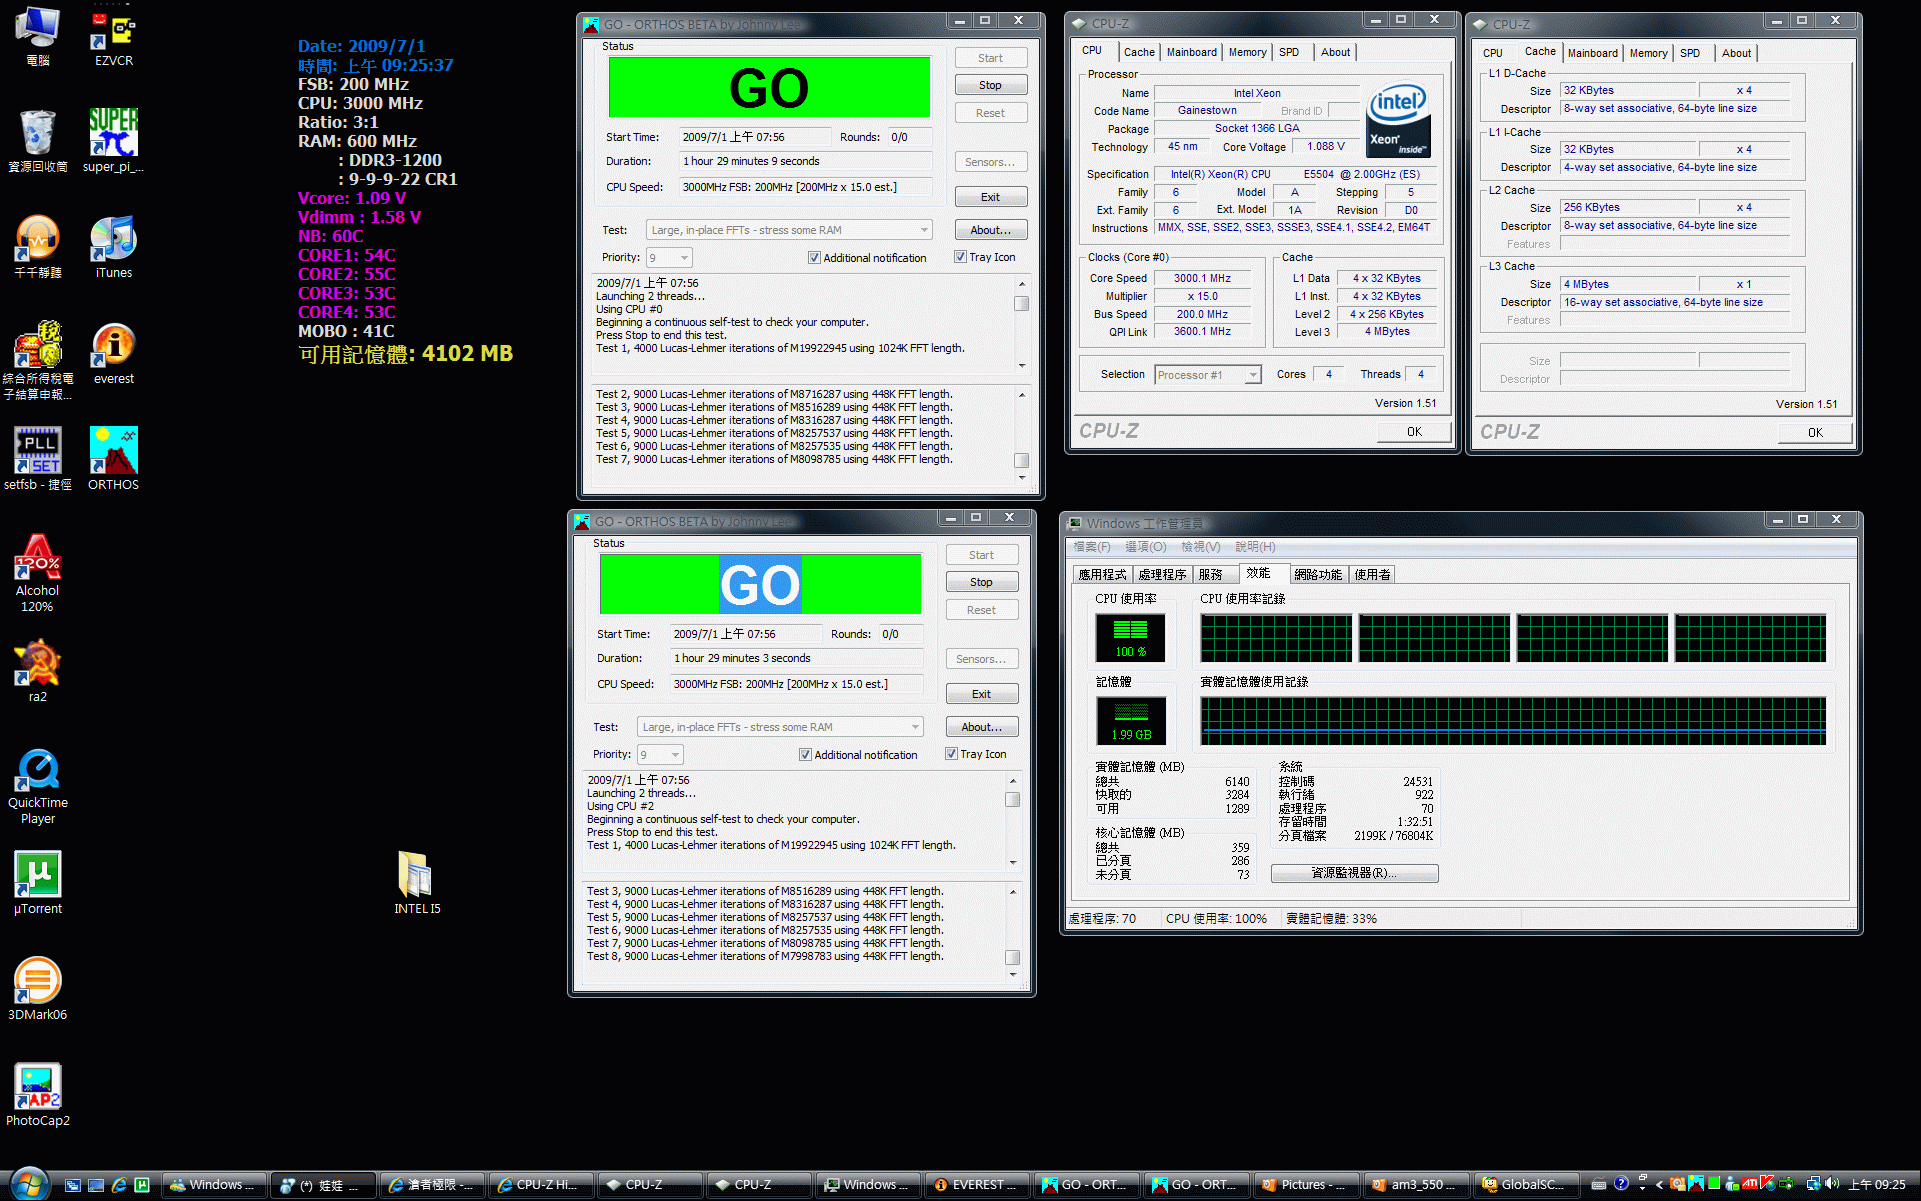Click Stop in Orthos CPU #2 window
This screenshot has height=1201, width=1921.
[981, 582]
